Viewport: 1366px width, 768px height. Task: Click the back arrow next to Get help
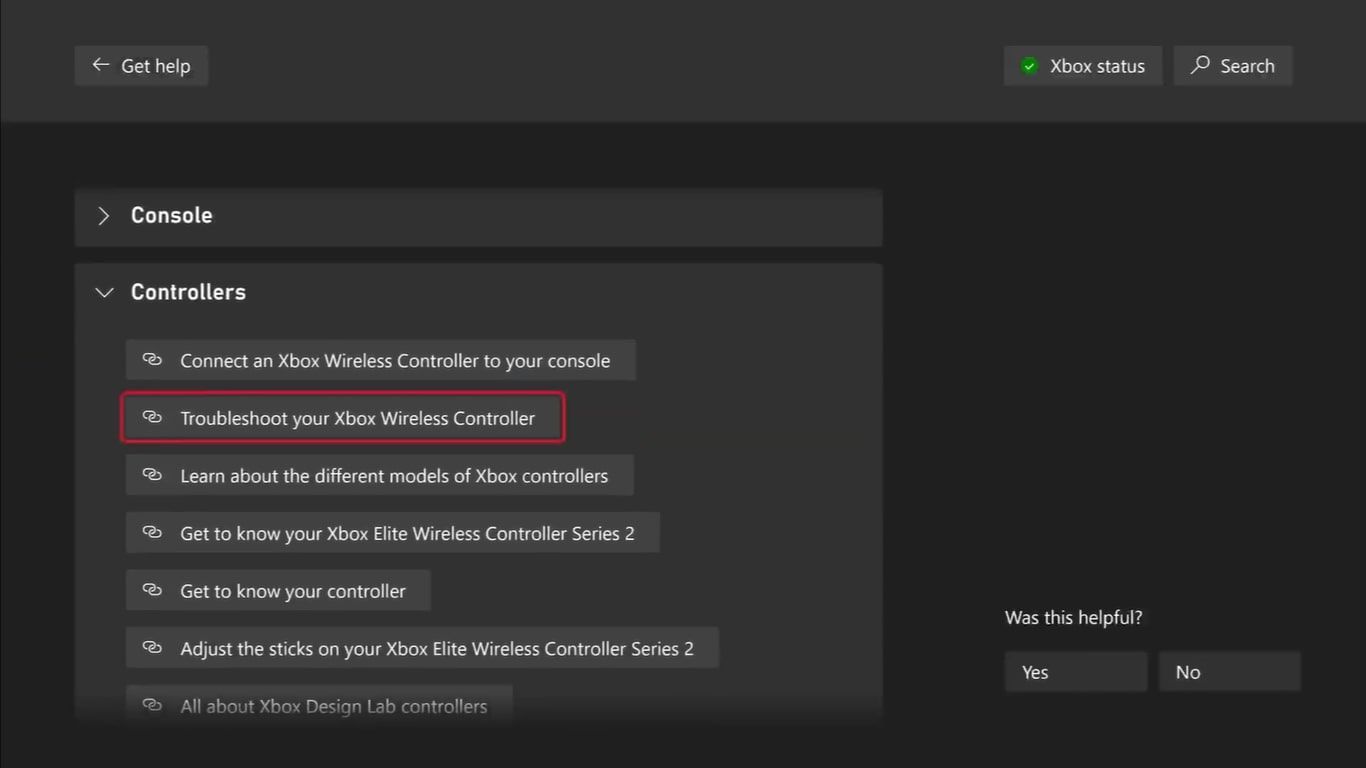tap(100, 64)
